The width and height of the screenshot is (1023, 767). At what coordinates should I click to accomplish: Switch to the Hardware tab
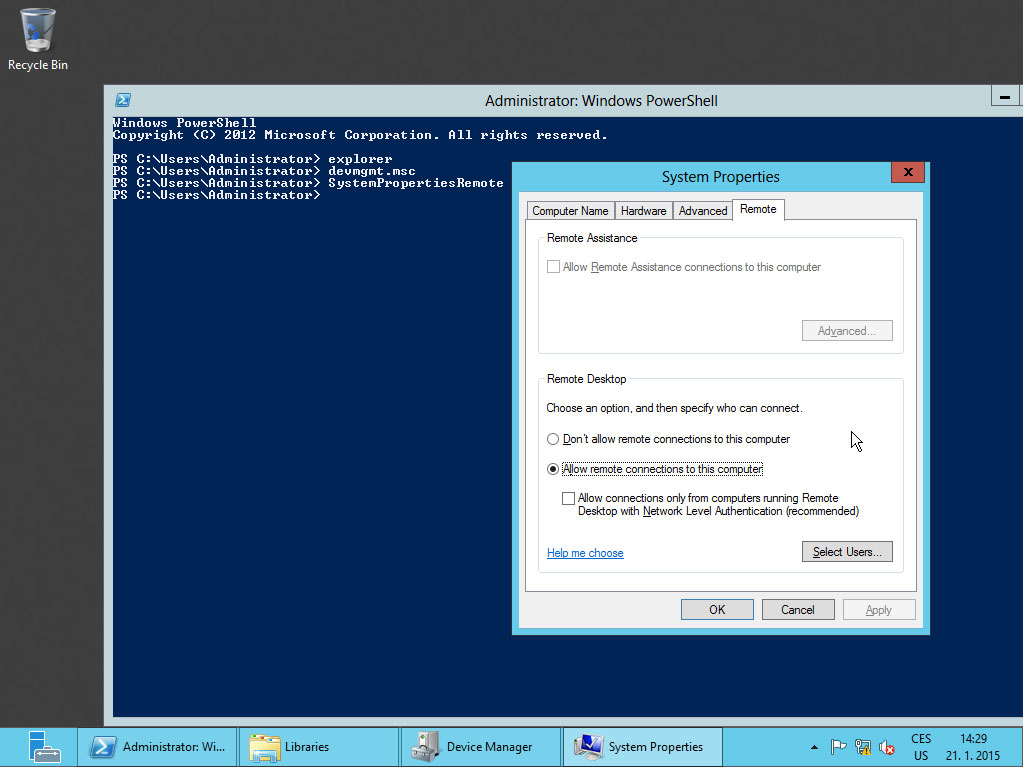[643, 211]
